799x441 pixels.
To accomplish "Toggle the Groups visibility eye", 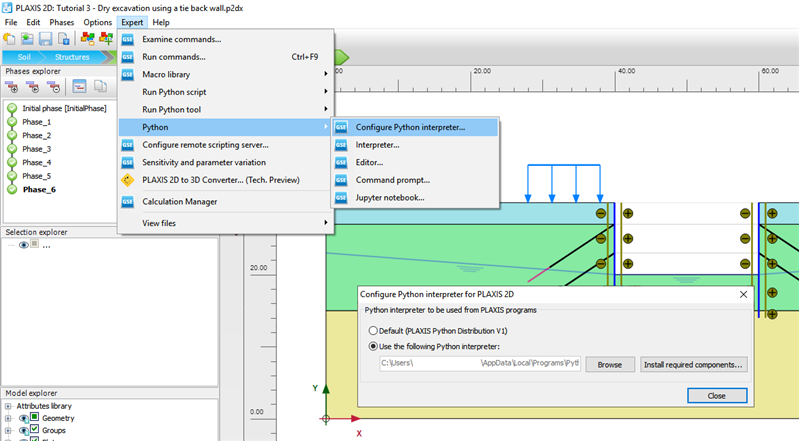I will [23, 430].
